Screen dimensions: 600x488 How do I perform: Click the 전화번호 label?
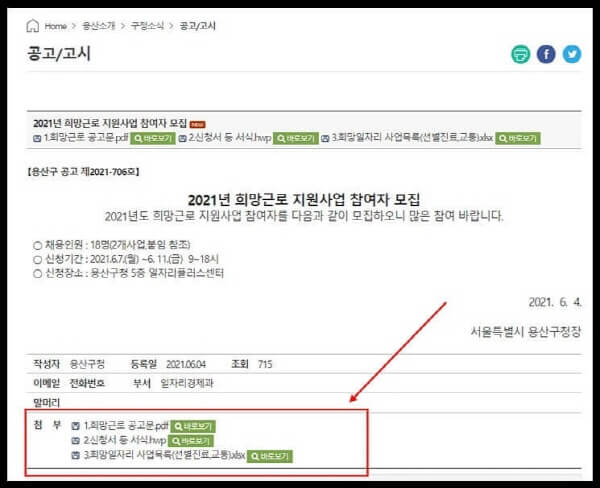(87, 383)
